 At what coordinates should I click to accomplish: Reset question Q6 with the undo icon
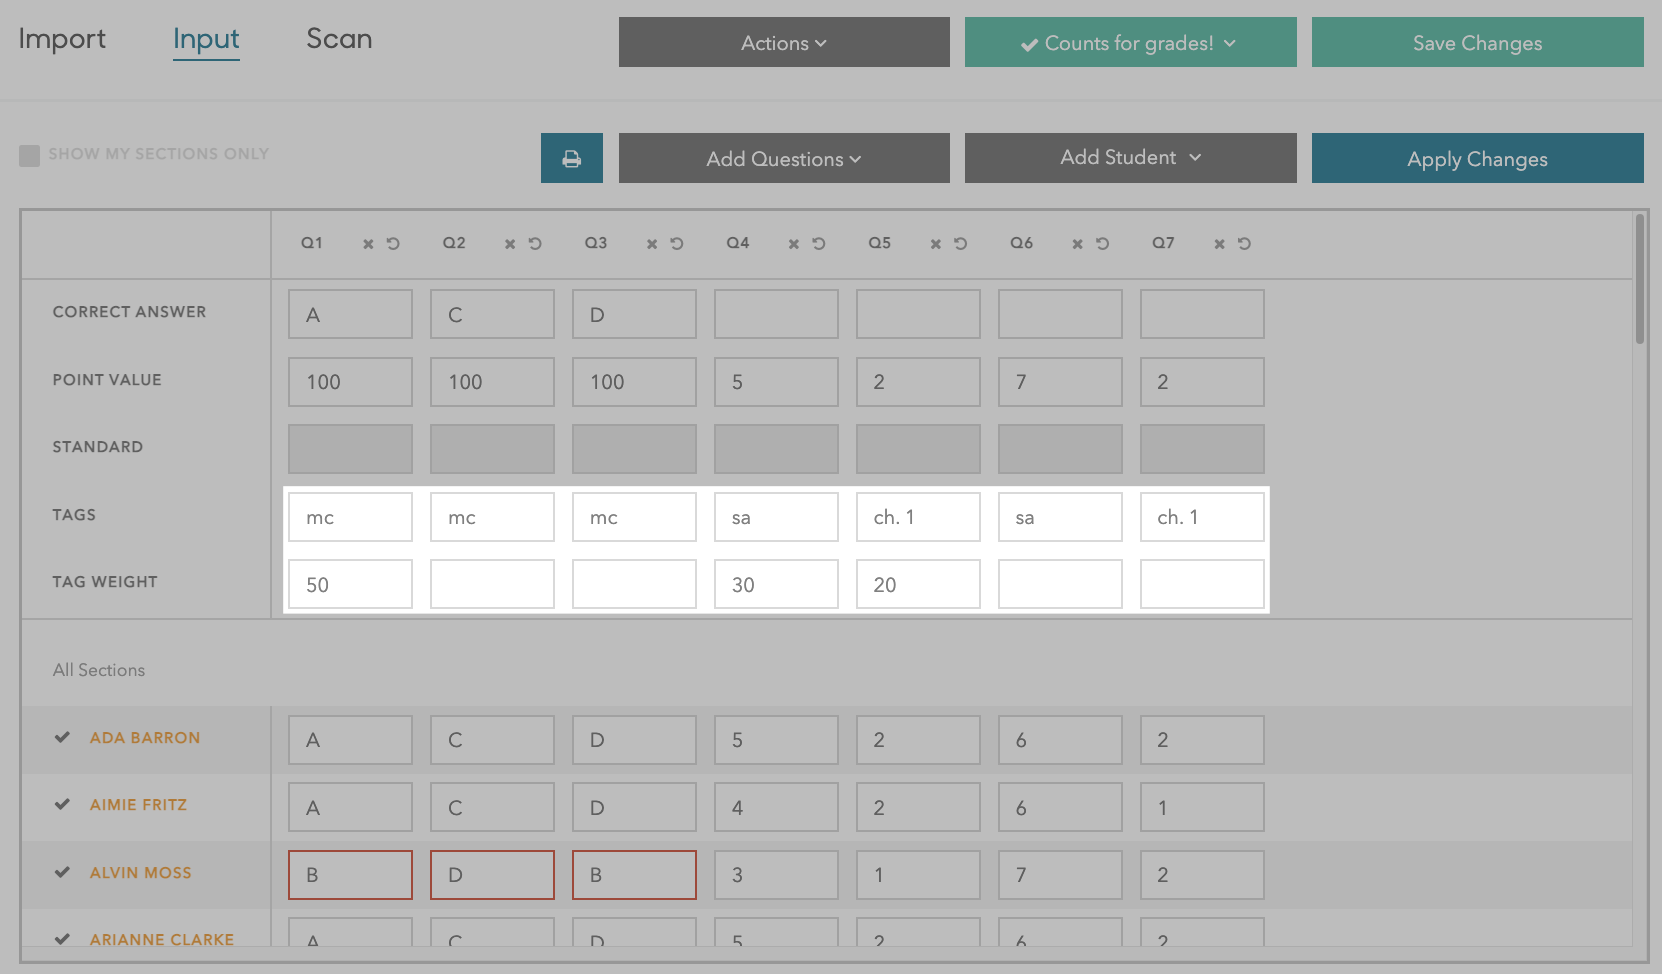(x=1103, y=244)
